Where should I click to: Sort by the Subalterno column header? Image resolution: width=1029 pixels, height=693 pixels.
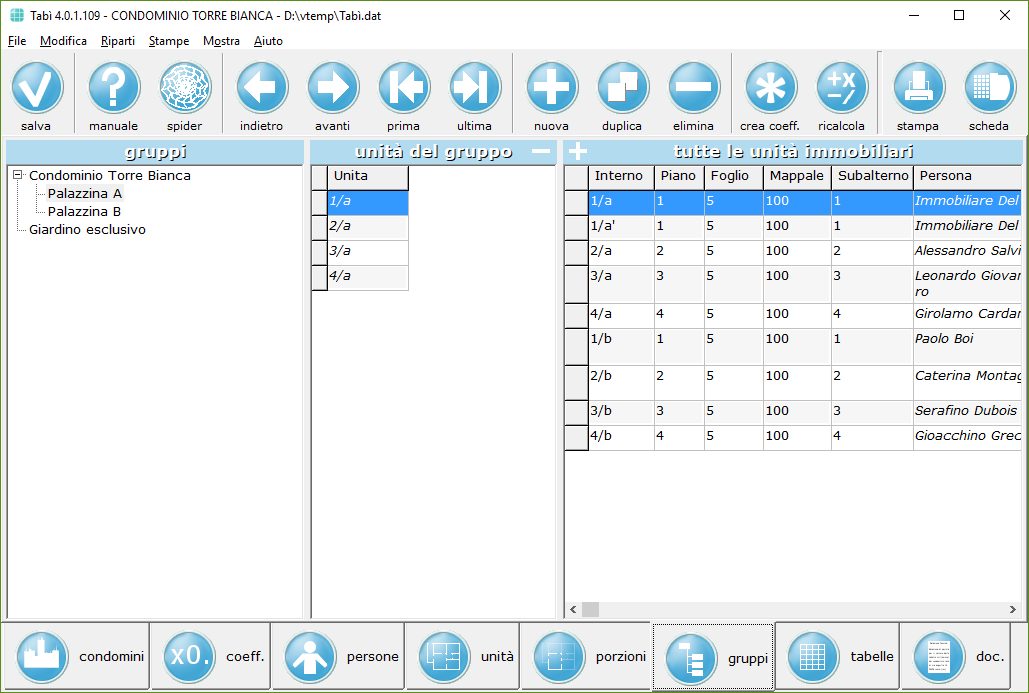(872, 176)
